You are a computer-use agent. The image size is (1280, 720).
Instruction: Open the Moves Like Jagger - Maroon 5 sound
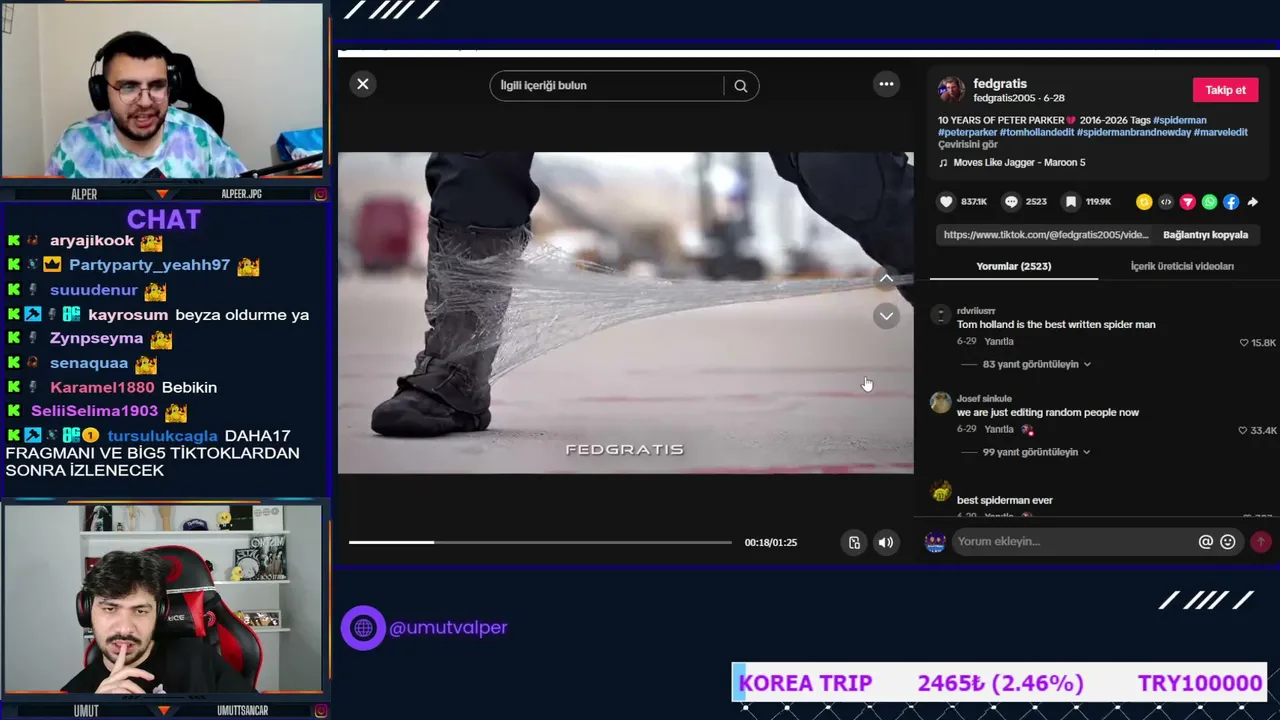tap(1019, 163)
